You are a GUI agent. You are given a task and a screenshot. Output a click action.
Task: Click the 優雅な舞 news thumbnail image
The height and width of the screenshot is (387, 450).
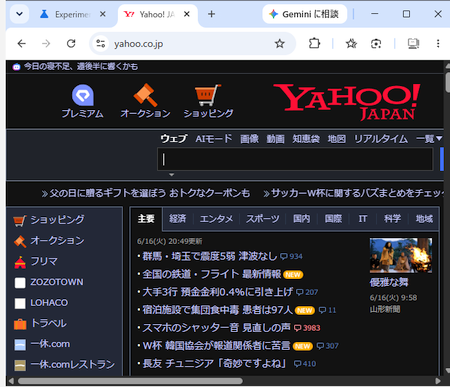pyautogui.click(x=401, y=255)
